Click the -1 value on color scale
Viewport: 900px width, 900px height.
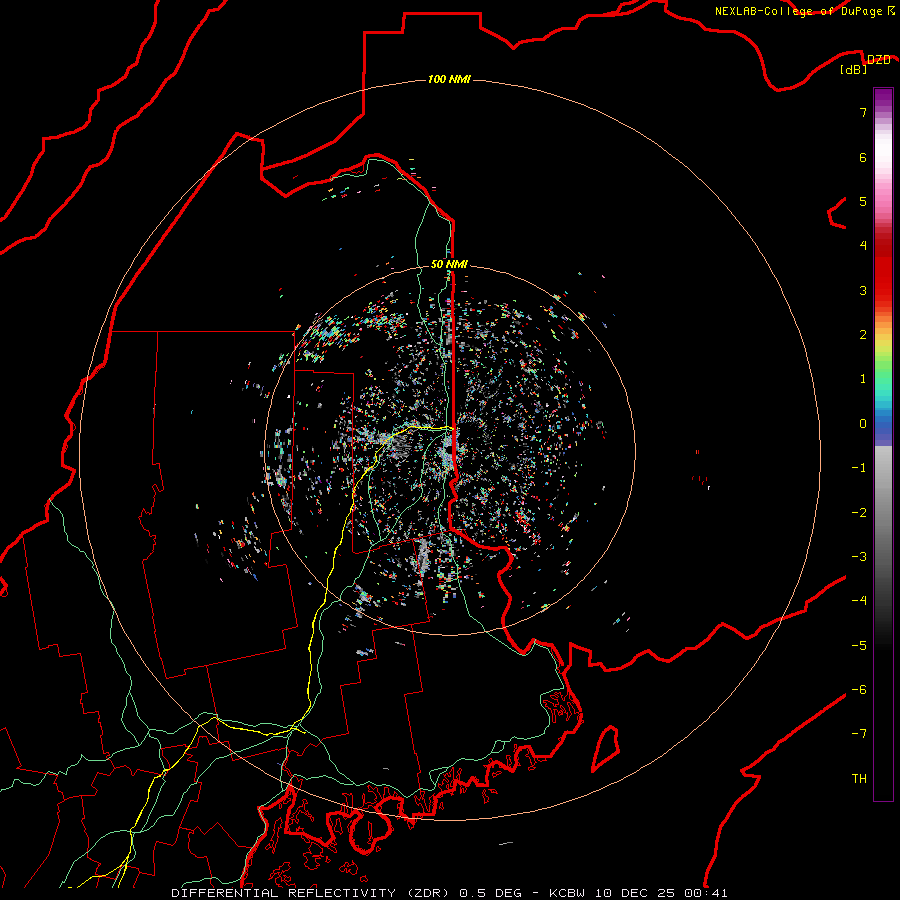pos(859,468)
